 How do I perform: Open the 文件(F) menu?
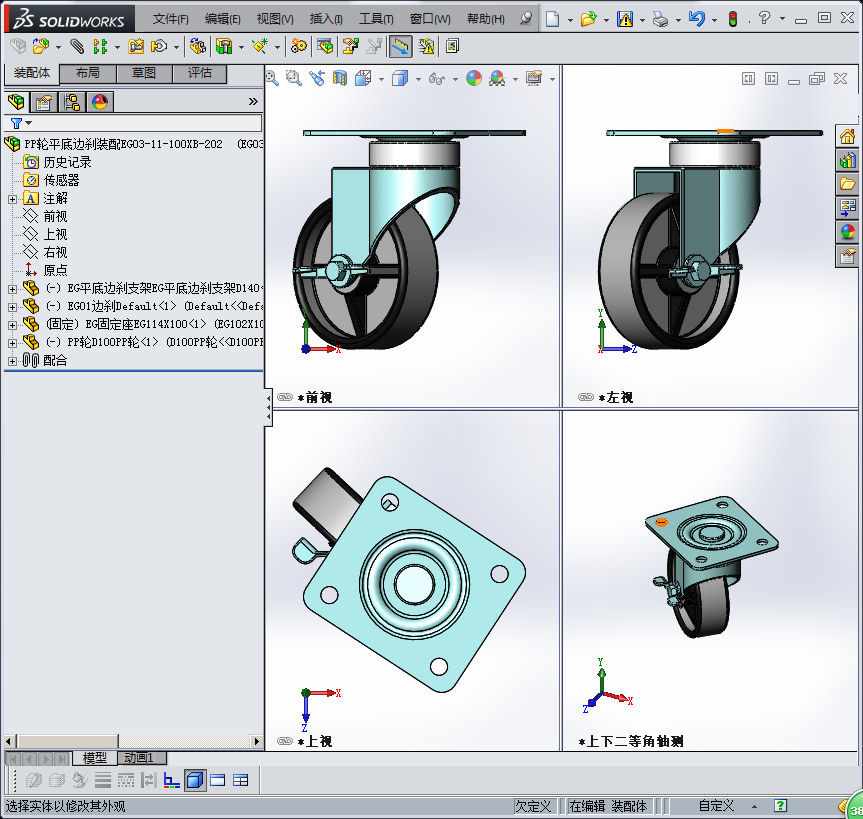tap(171, 19)
